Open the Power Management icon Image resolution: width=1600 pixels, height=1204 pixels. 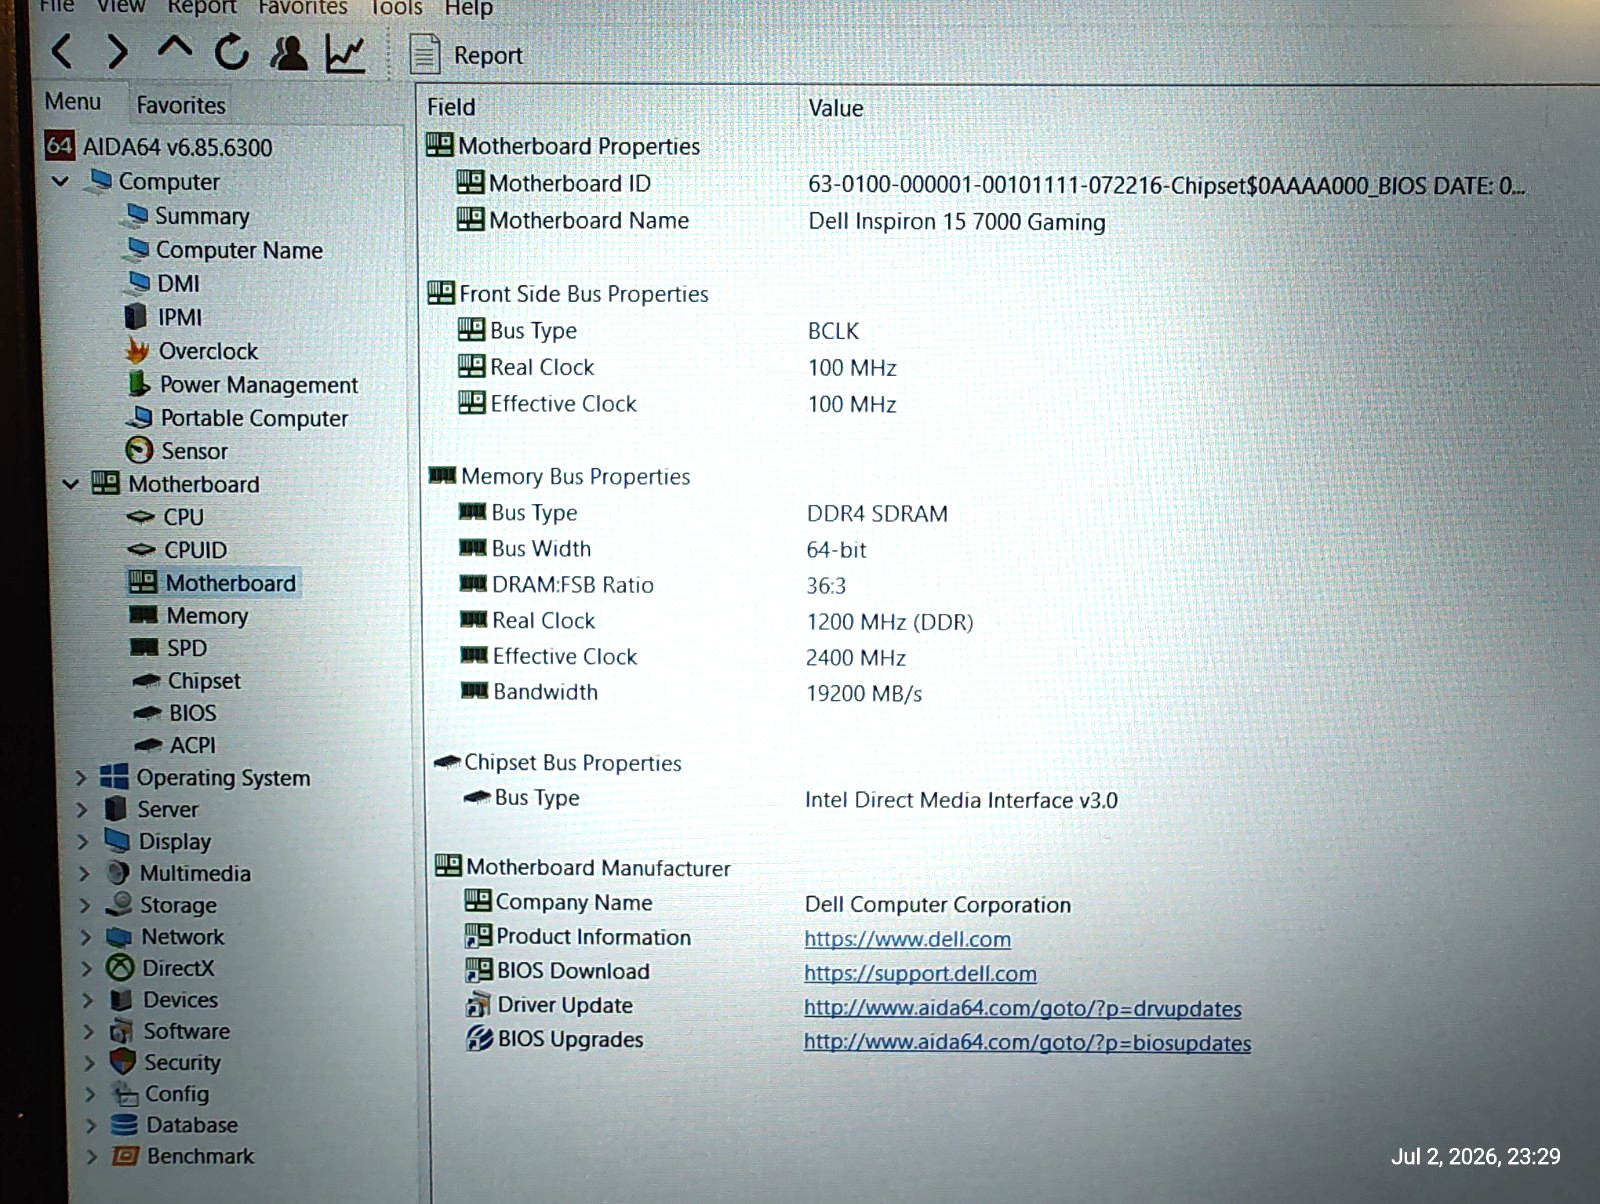click(139, 383)
